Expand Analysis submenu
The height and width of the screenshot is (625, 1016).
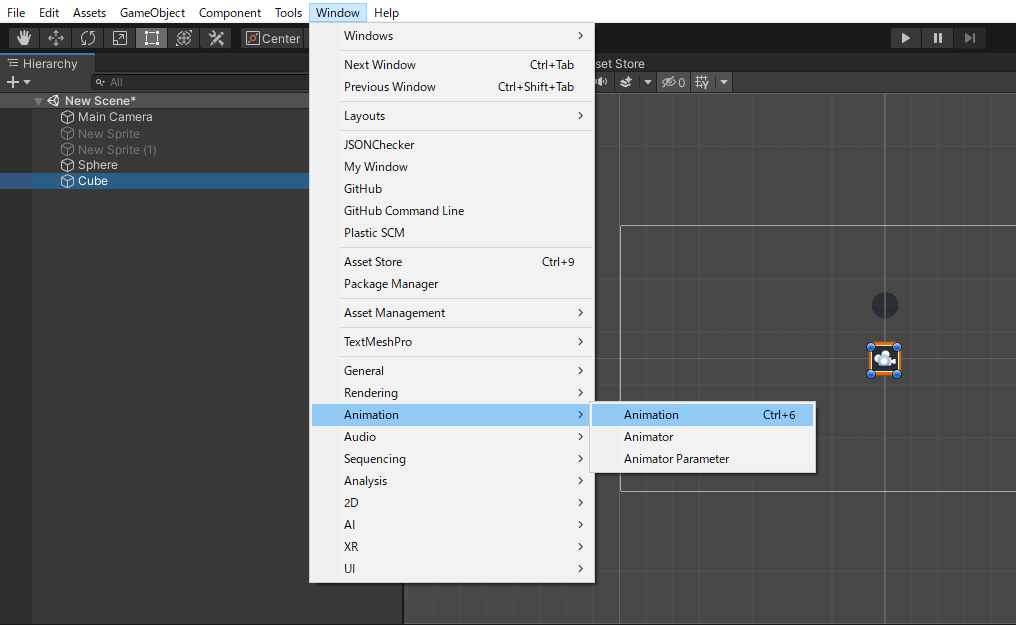coord(452,481)
